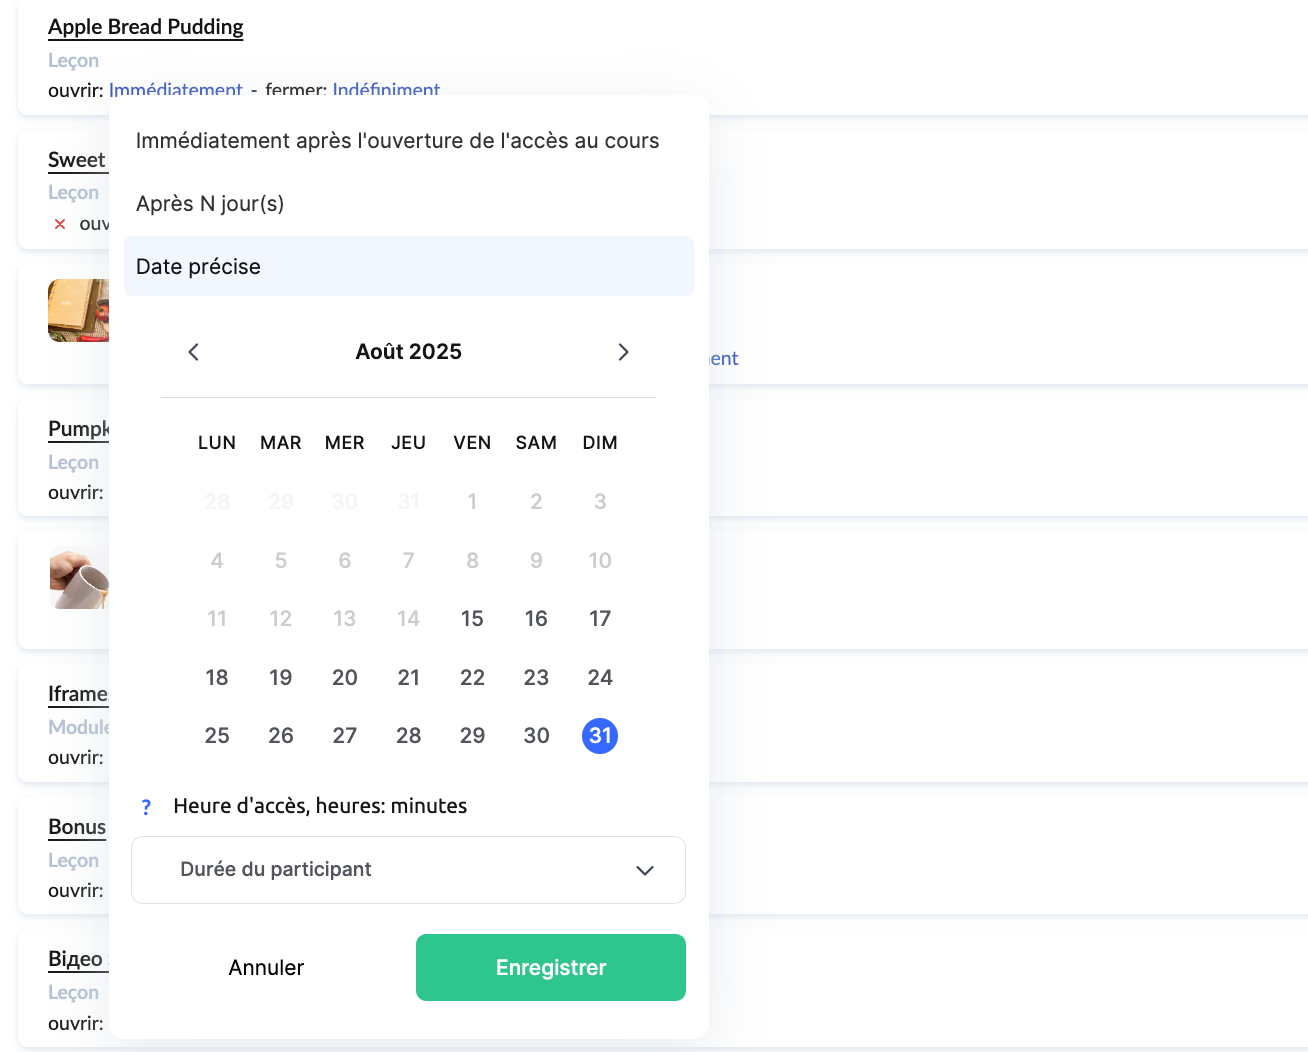Go to previous month in calendar
Image resolution: width=1308 pixels, height=1052 pixels.
[194, 352]
